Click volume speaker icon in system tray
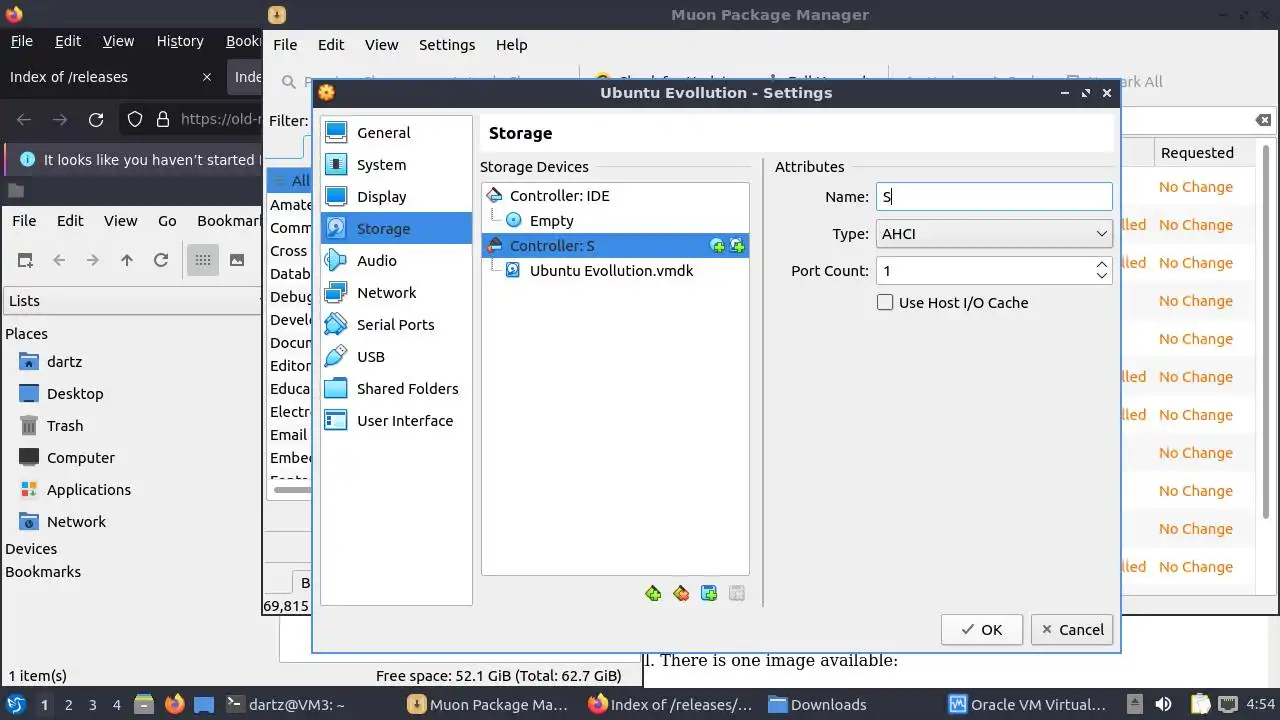This screenshot has width=1280, height=720. tap(1163, 705)
